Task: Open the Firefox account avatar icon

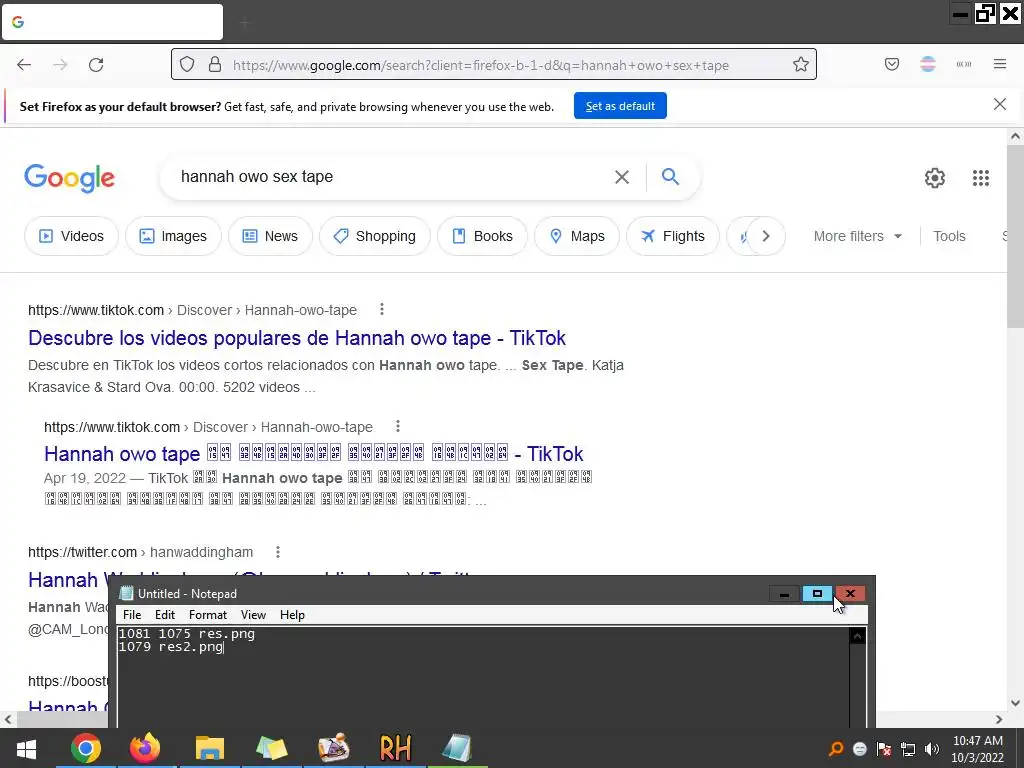Action: click(x=928, y=64)
